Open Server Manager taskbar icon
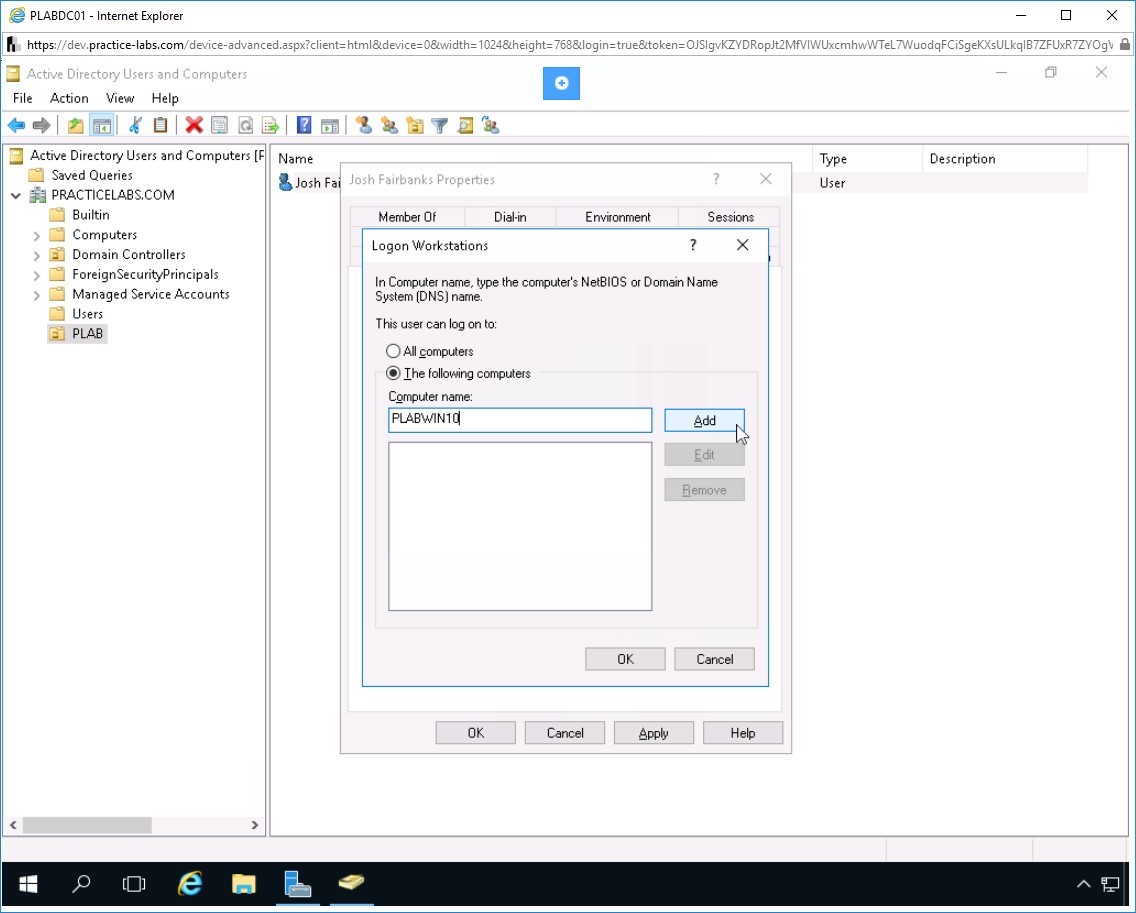Image resolution: width=1136 pixels, height=913 pixels. point(297,883)
